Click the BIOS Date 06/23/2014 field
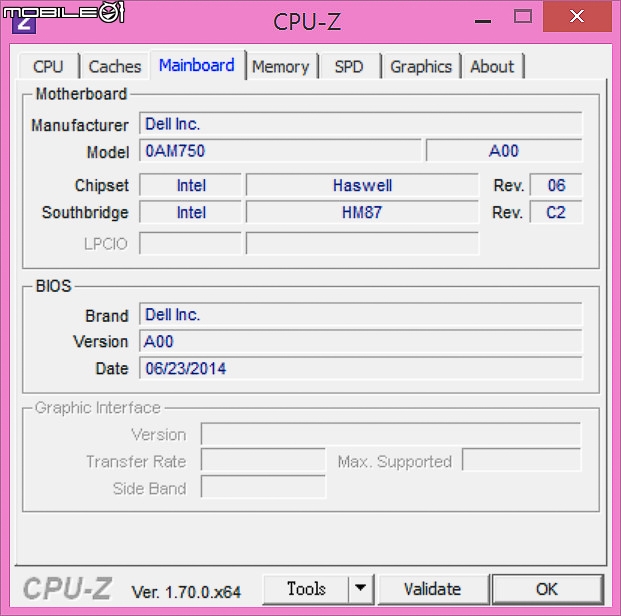The width and height of the screenshot is (621, 616). click(x=360, y=368)
